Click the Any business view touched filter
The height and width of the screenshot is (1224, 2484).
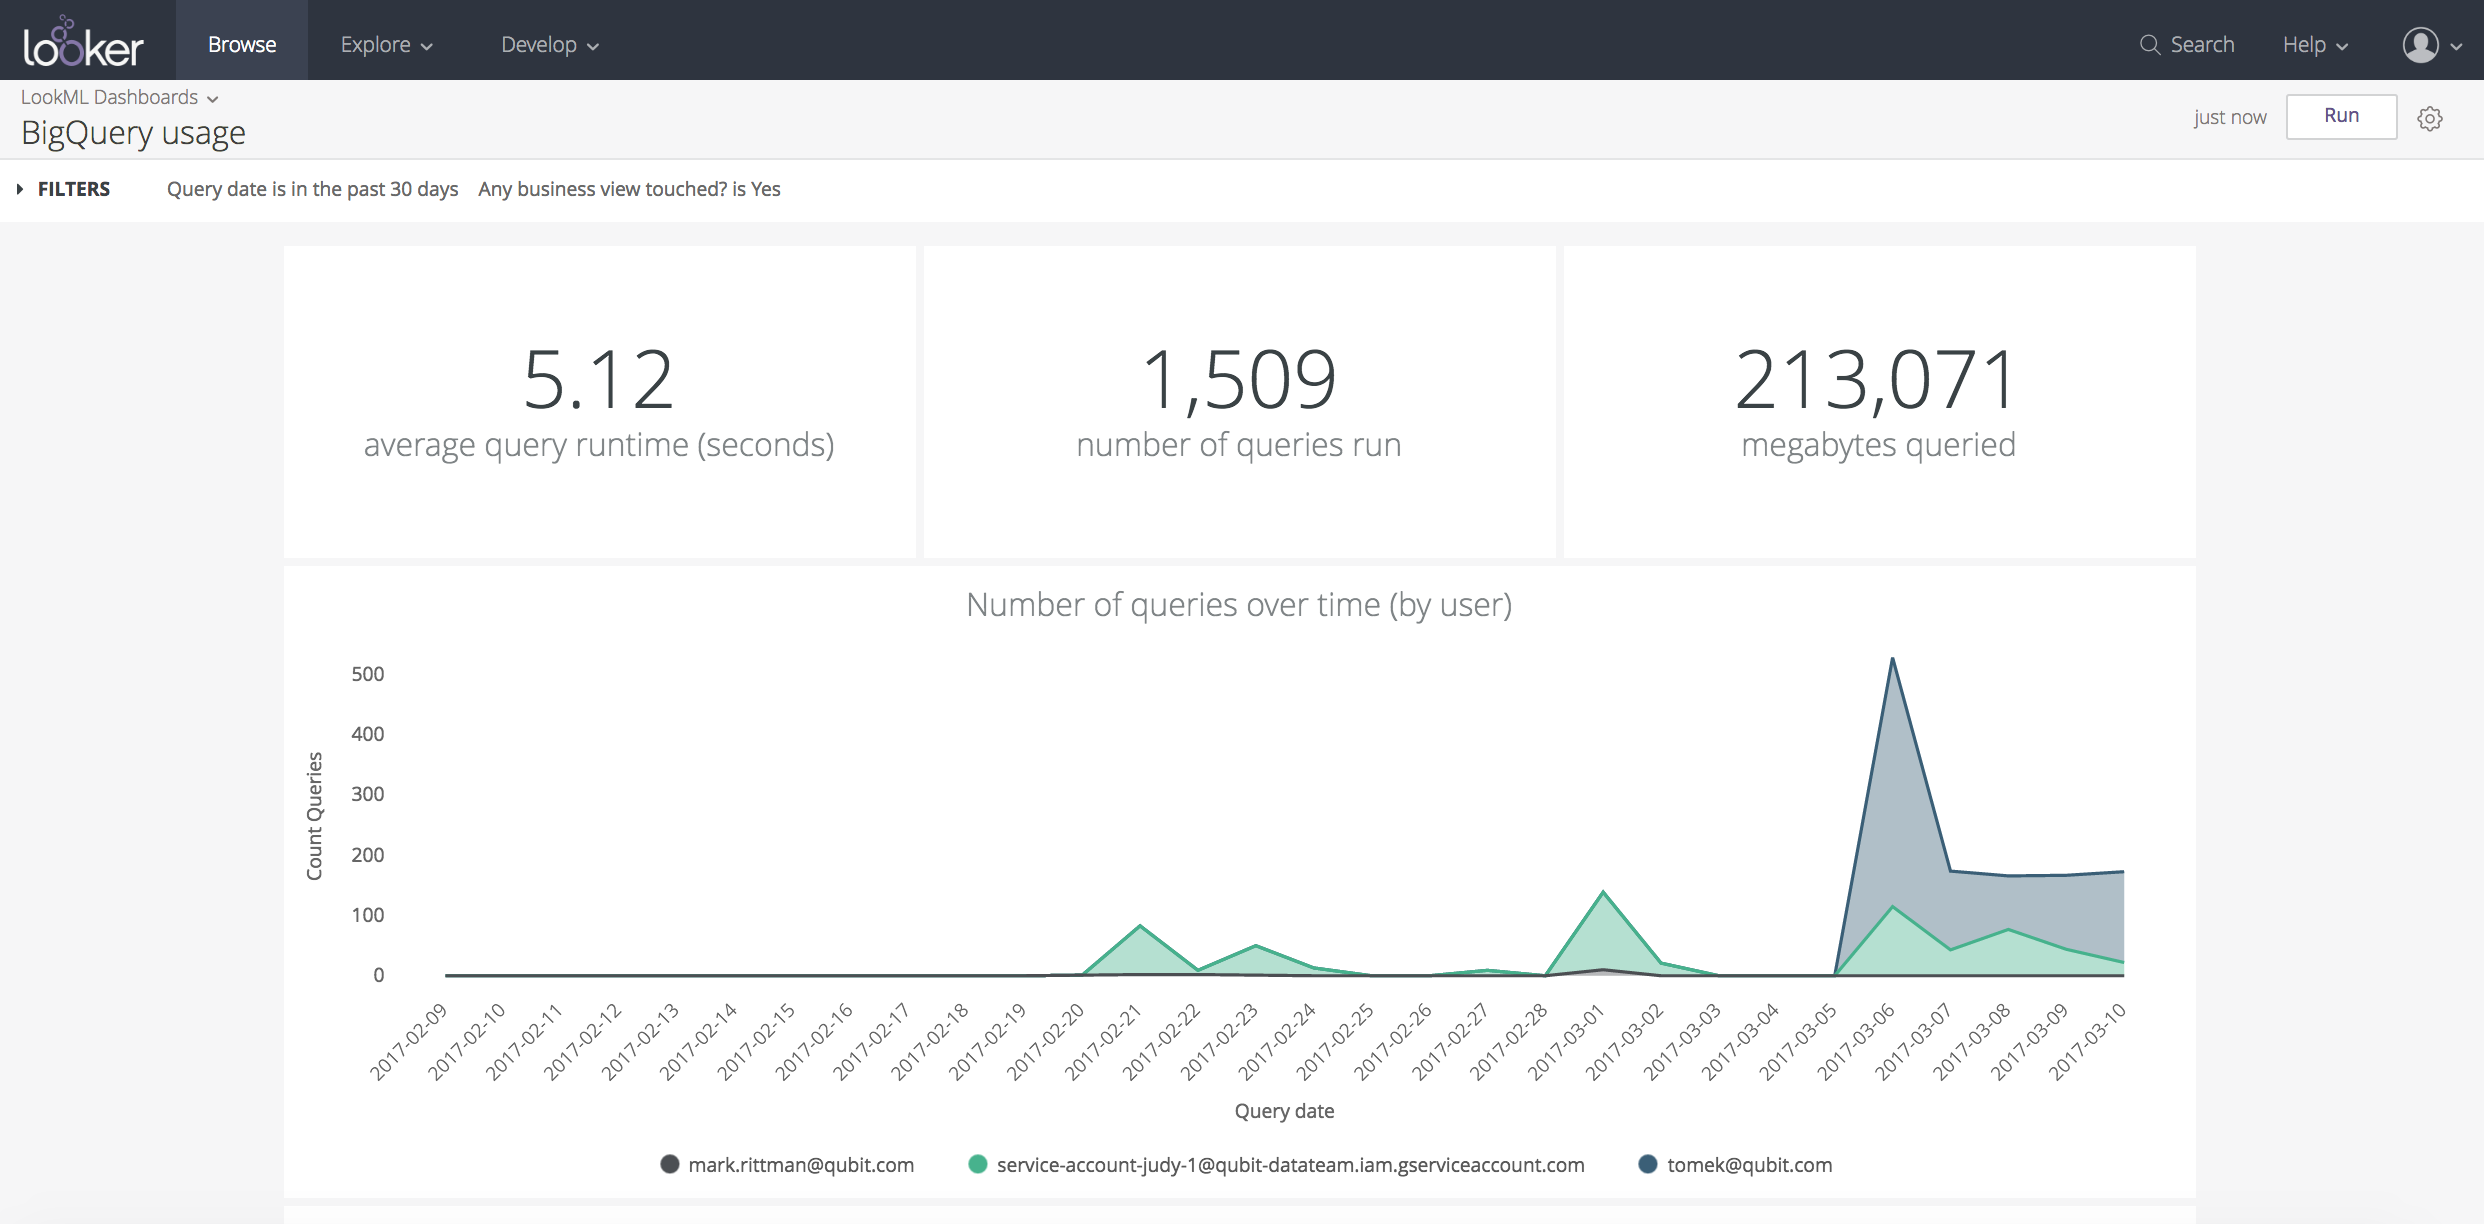[x=629, y=189]
